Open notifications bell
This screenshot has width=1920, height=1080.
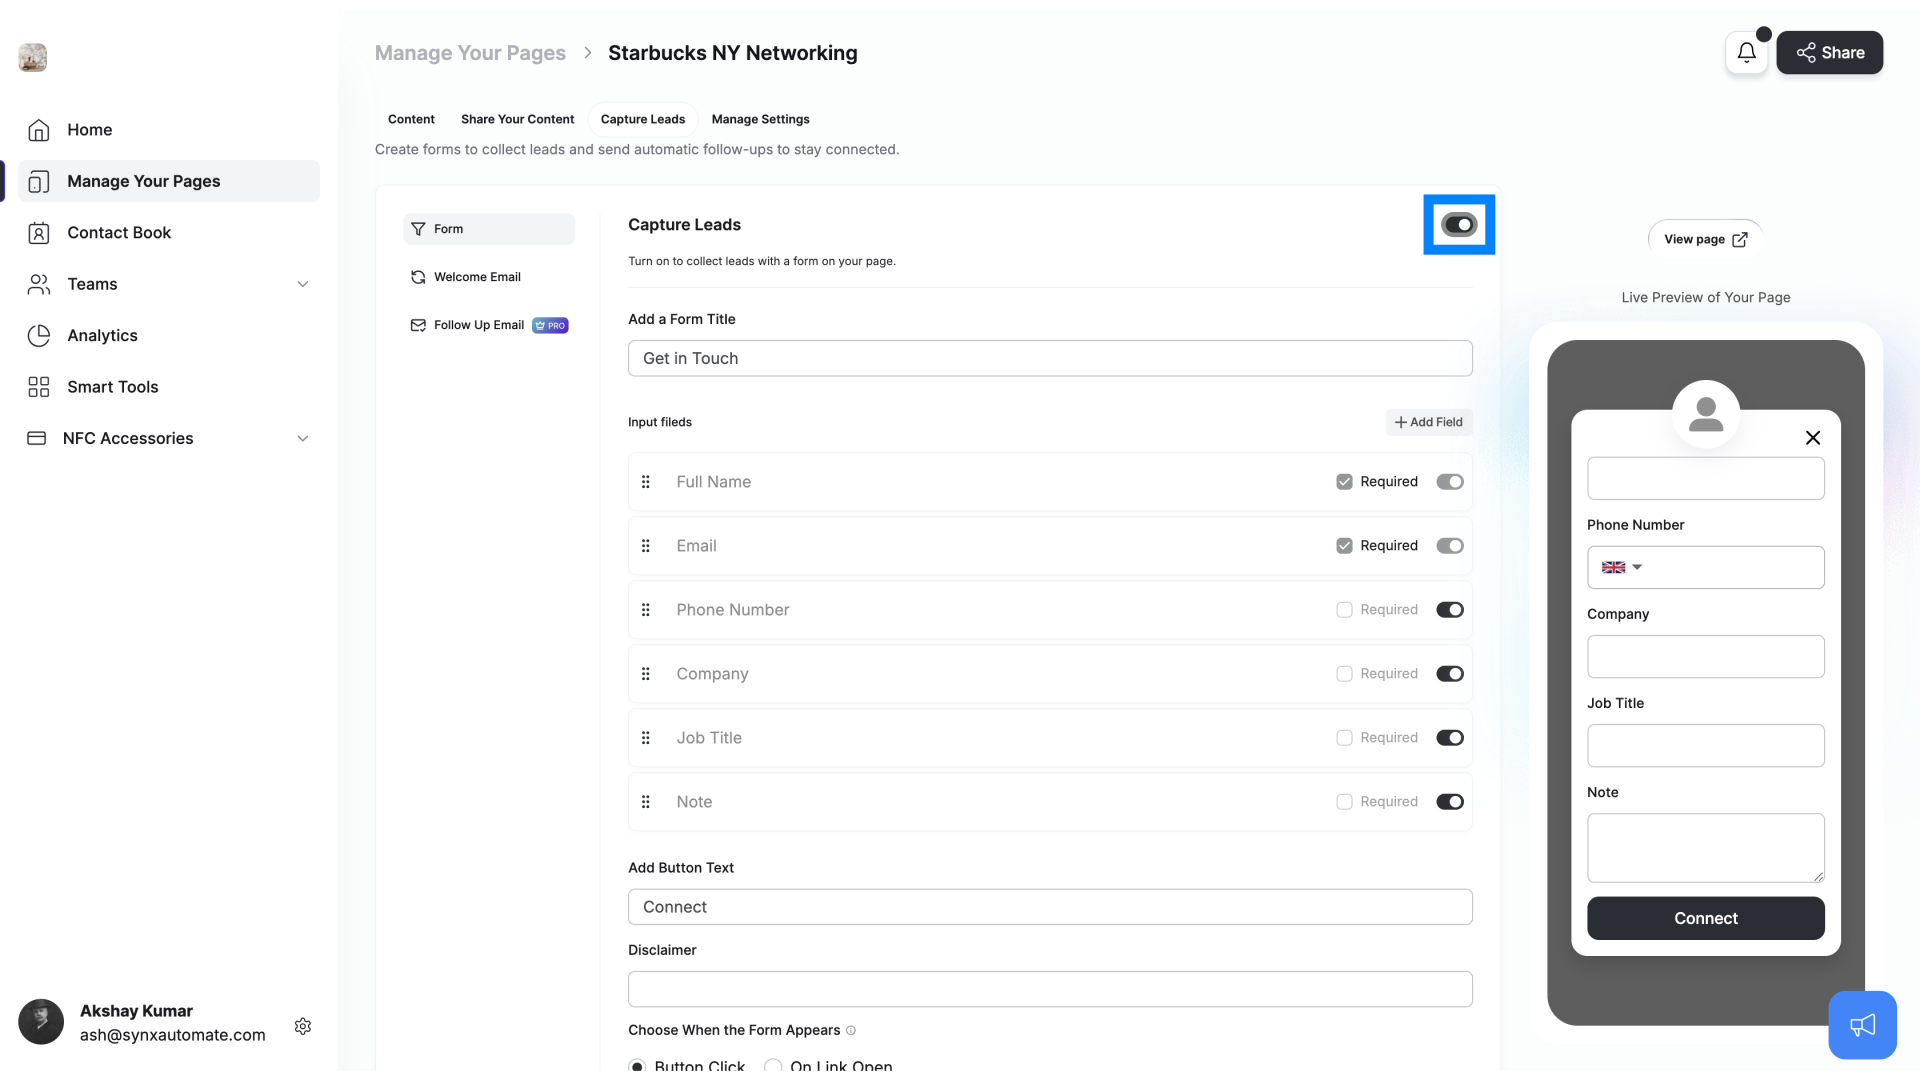[x=1746, y=53]
